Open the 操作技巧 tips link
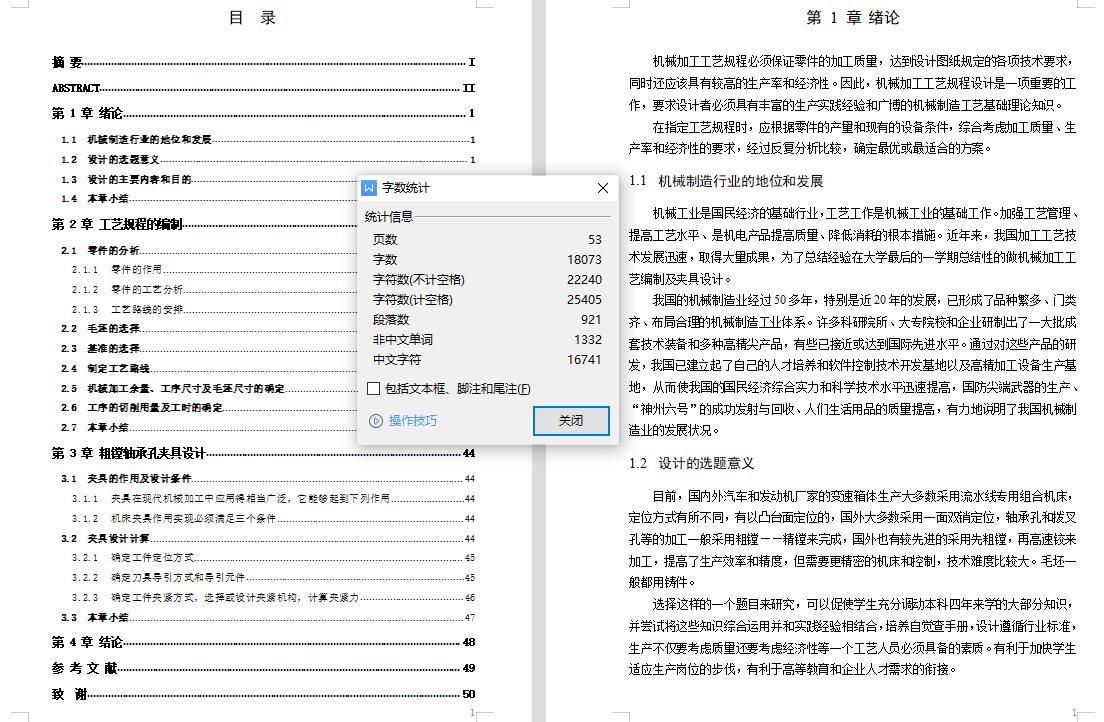 click(x=412, y=421)
